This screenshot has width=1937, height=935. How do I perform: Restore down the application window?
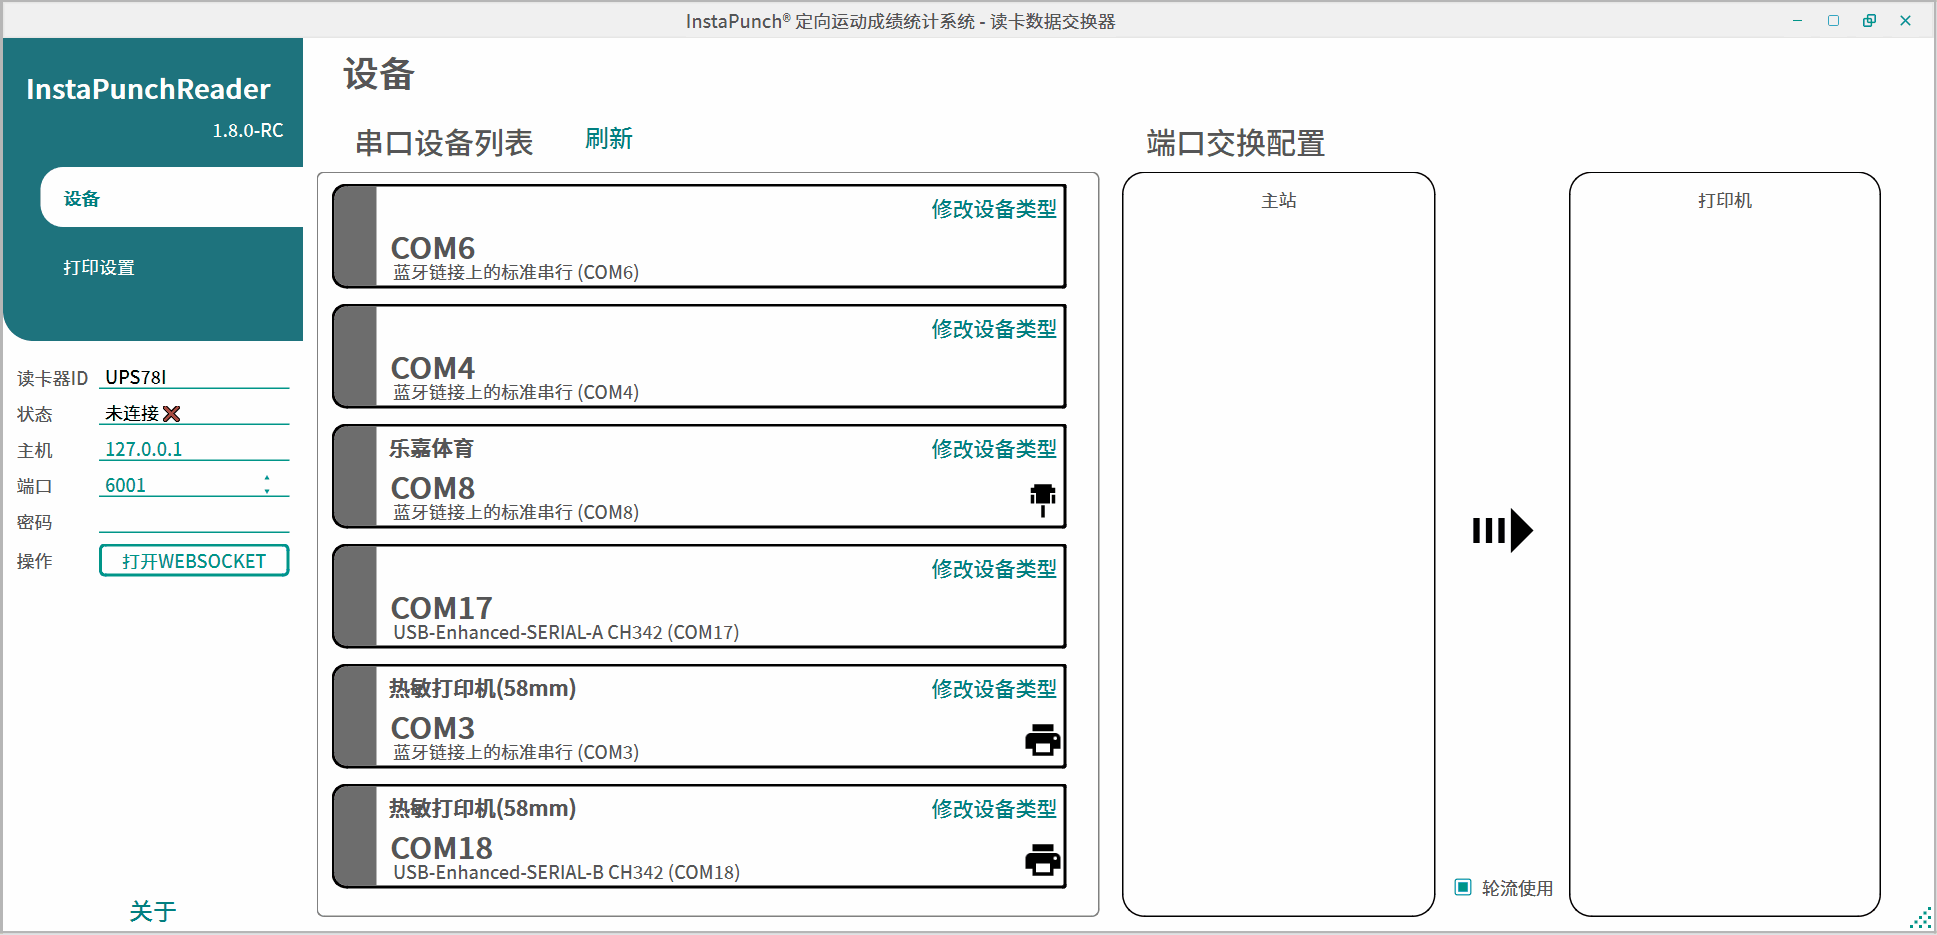coord(1869,21)
